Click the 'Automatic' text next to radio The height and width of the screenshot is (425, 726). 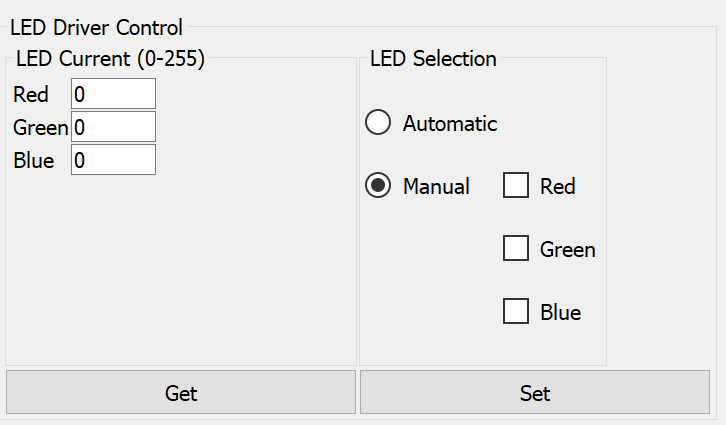pos(450,124)
